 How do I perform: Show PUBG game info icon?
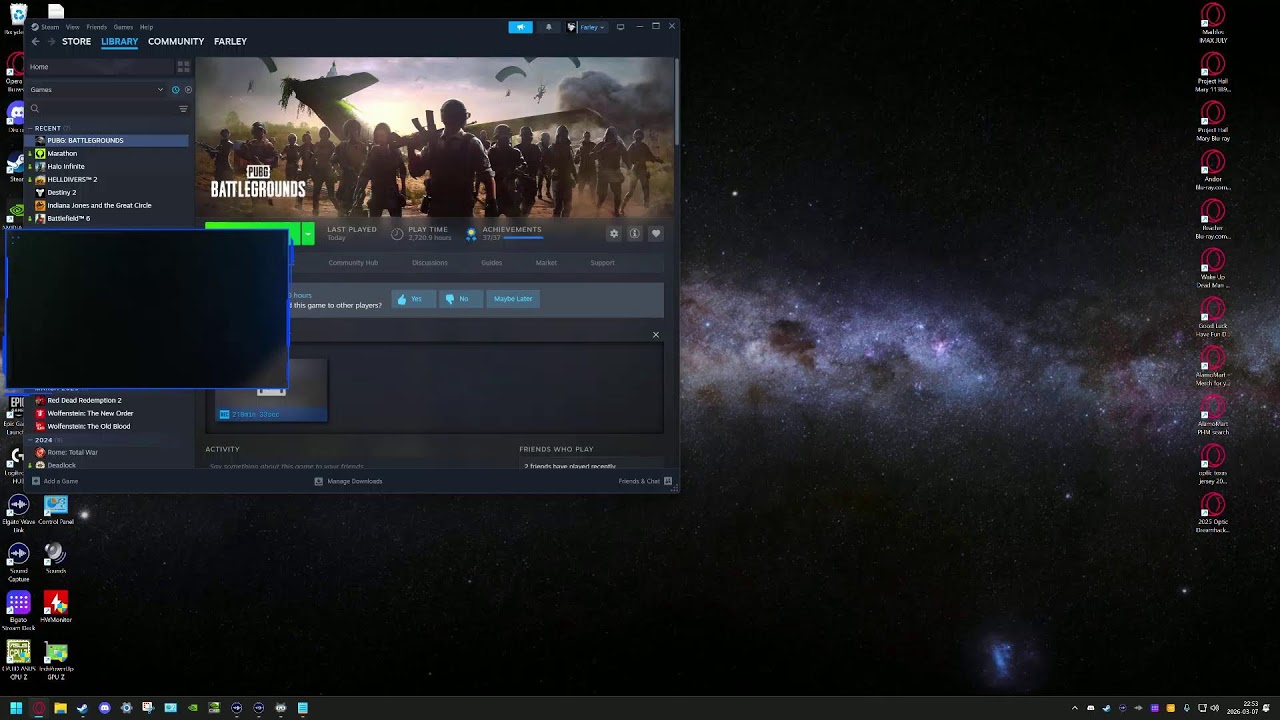[634, 233]
